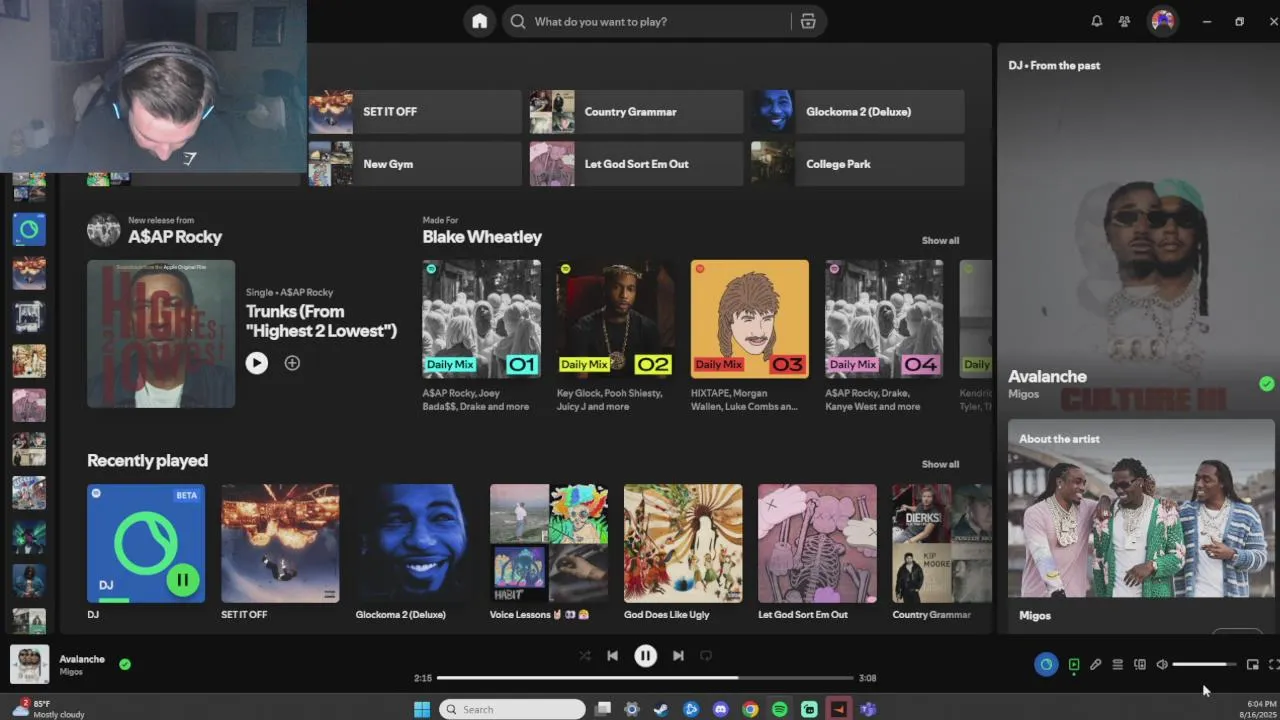Image resolution: width=1280 pixels, height=720 pixels.
Task: Open the Avalanche now-playing cover thumbnail
Action: tap(29, 665)
